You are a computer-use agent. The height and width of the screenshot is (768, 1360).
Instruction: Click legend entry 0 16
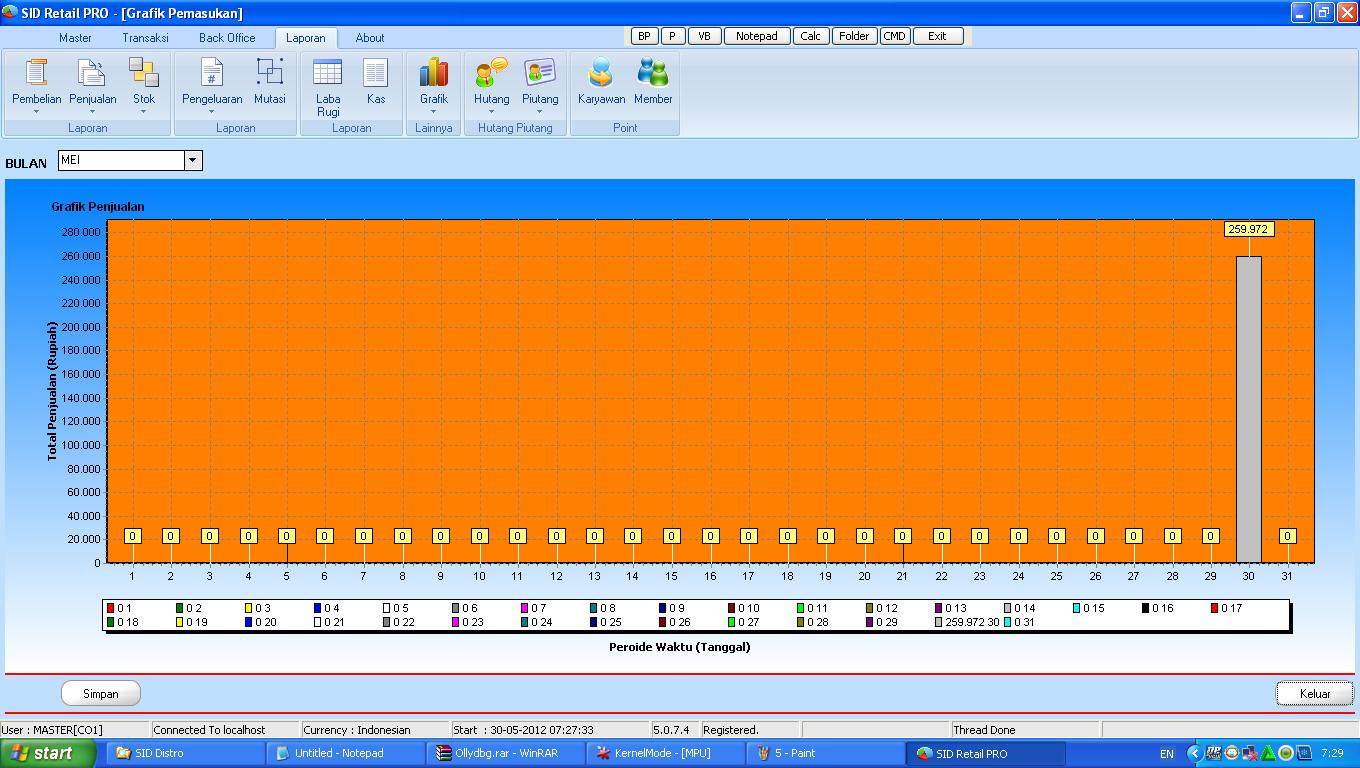(1160, 608)
